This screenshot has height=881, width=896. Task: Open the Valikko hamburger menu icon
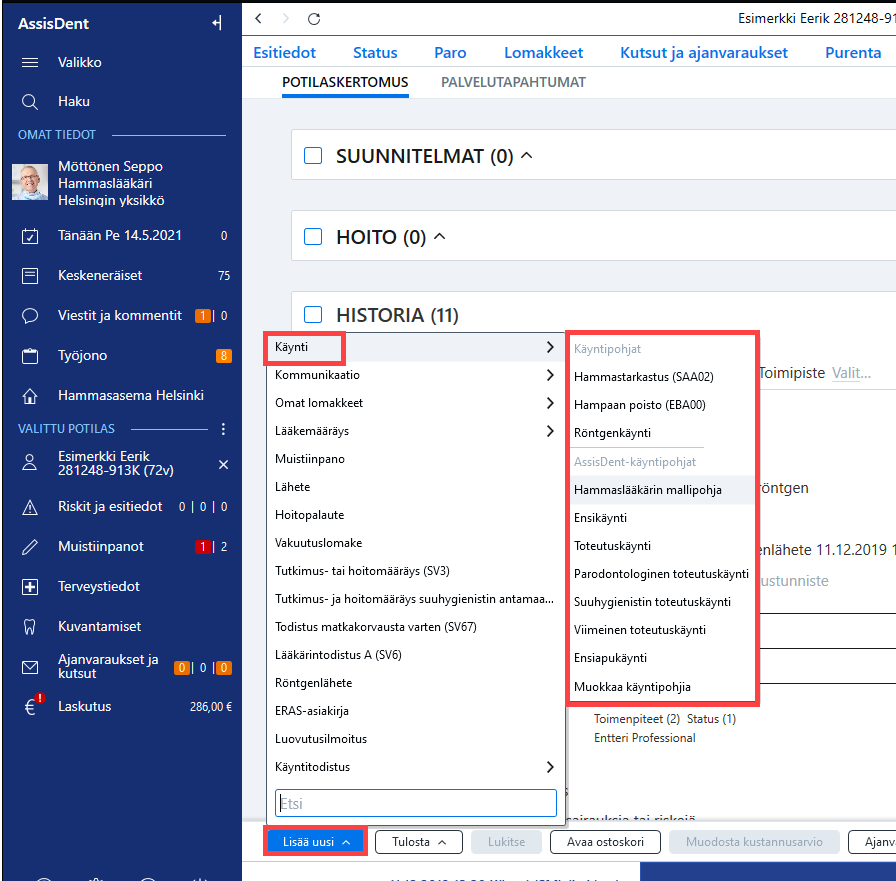(30, 62)
